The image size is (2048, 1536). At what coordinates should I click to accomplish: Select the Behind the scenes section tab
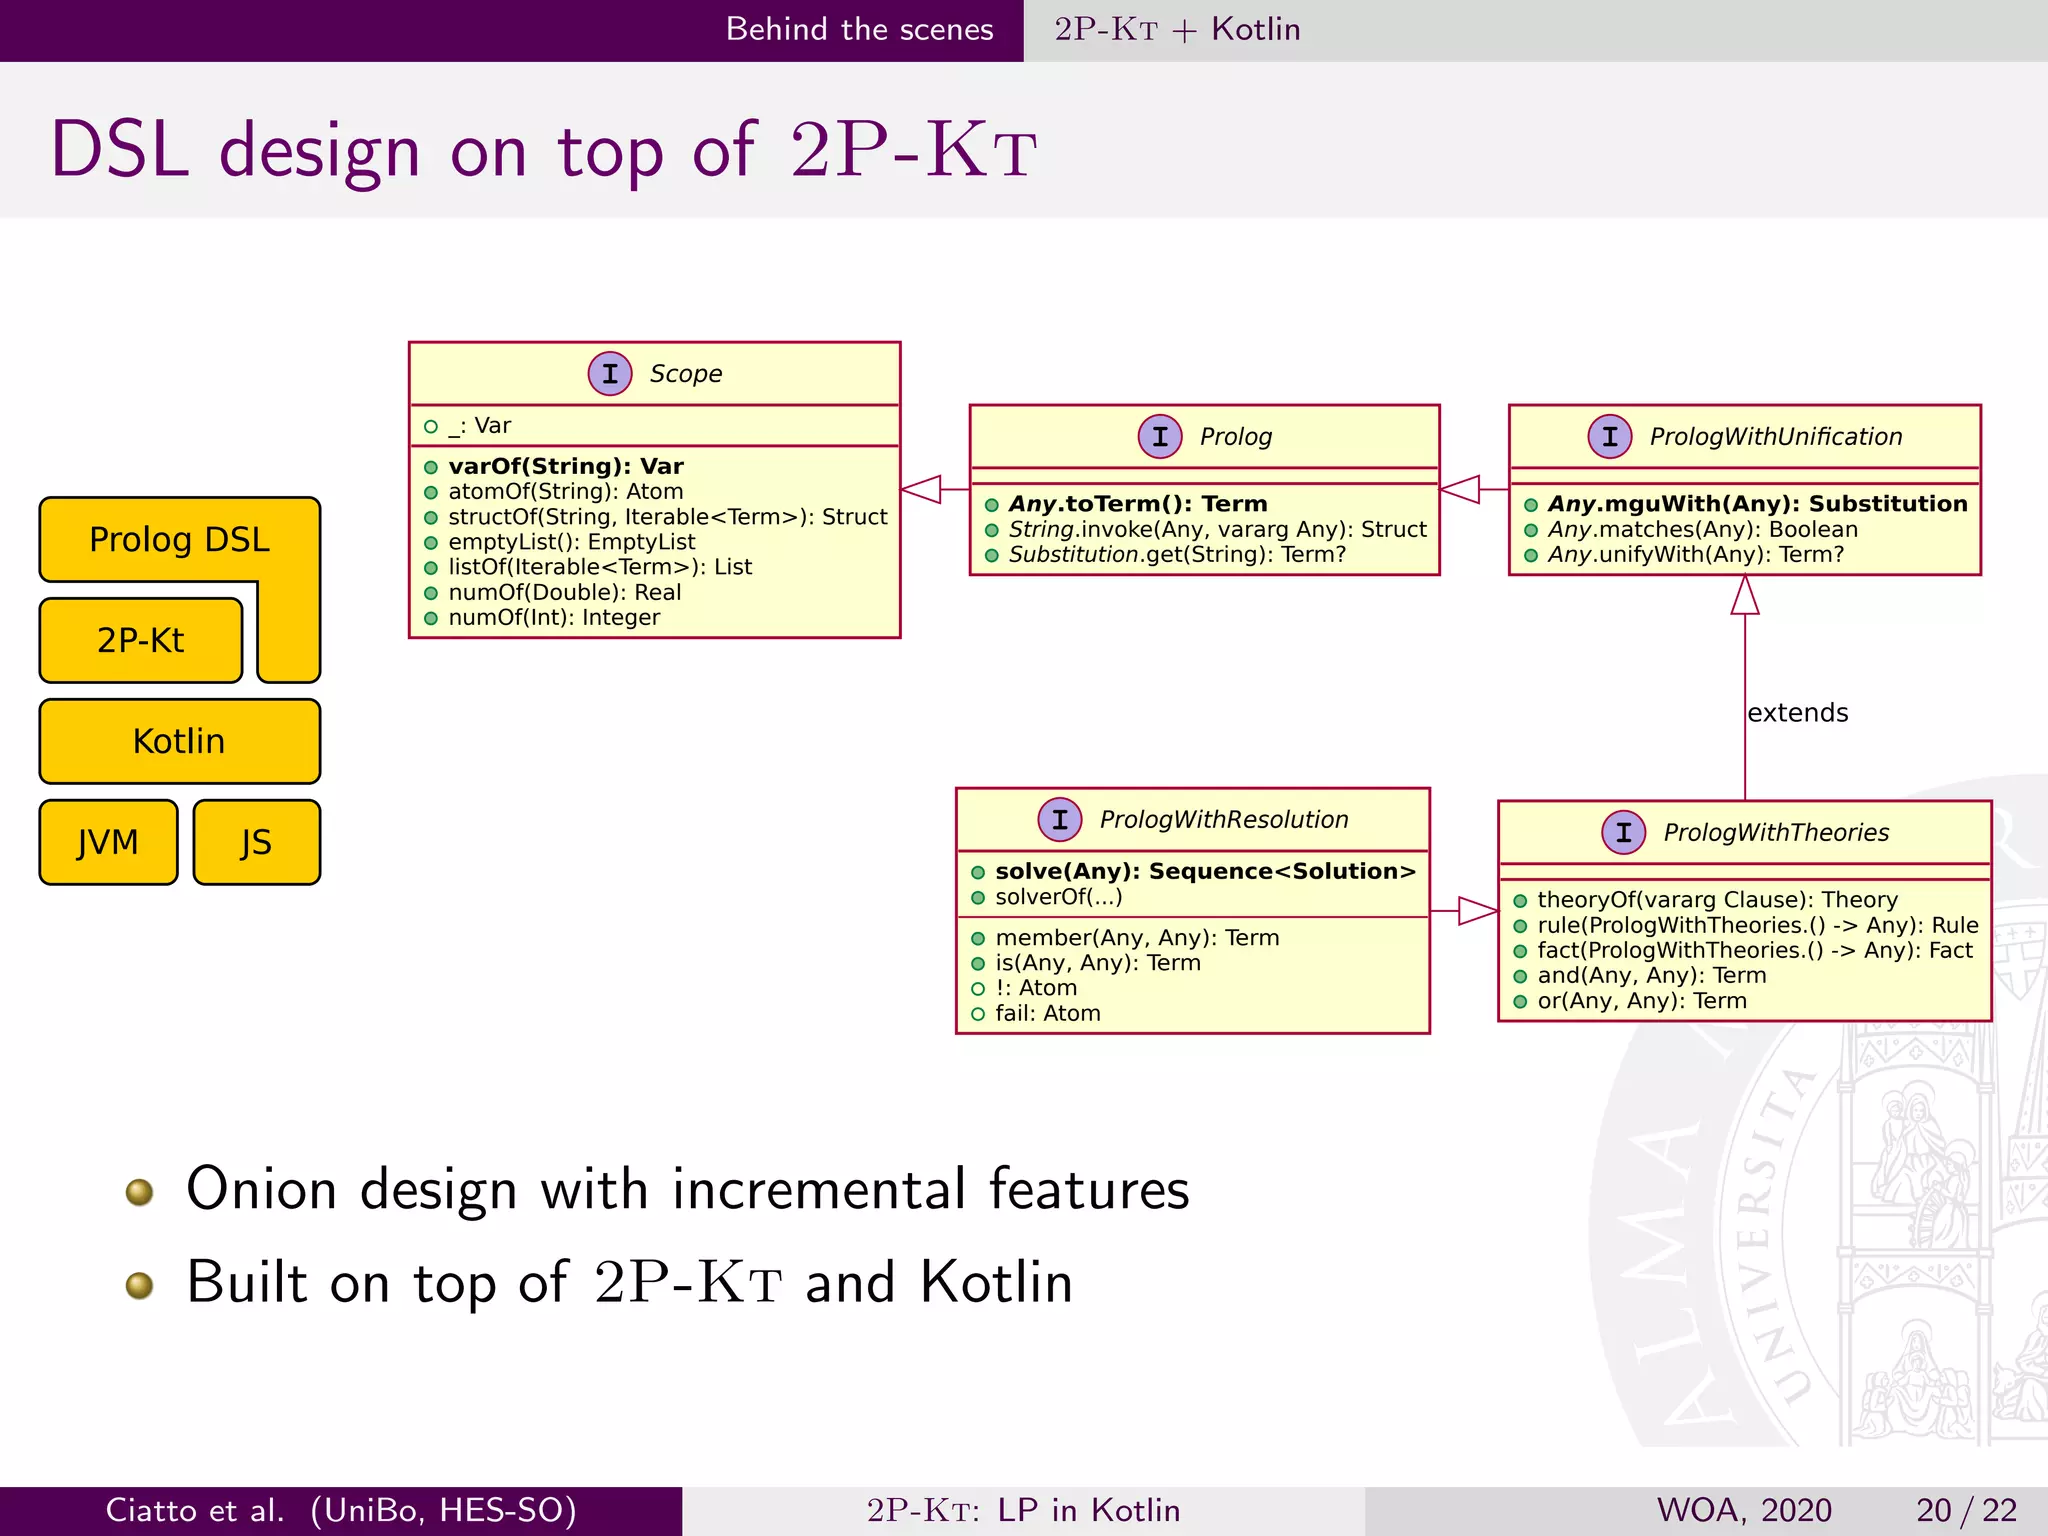pos(859,29)
